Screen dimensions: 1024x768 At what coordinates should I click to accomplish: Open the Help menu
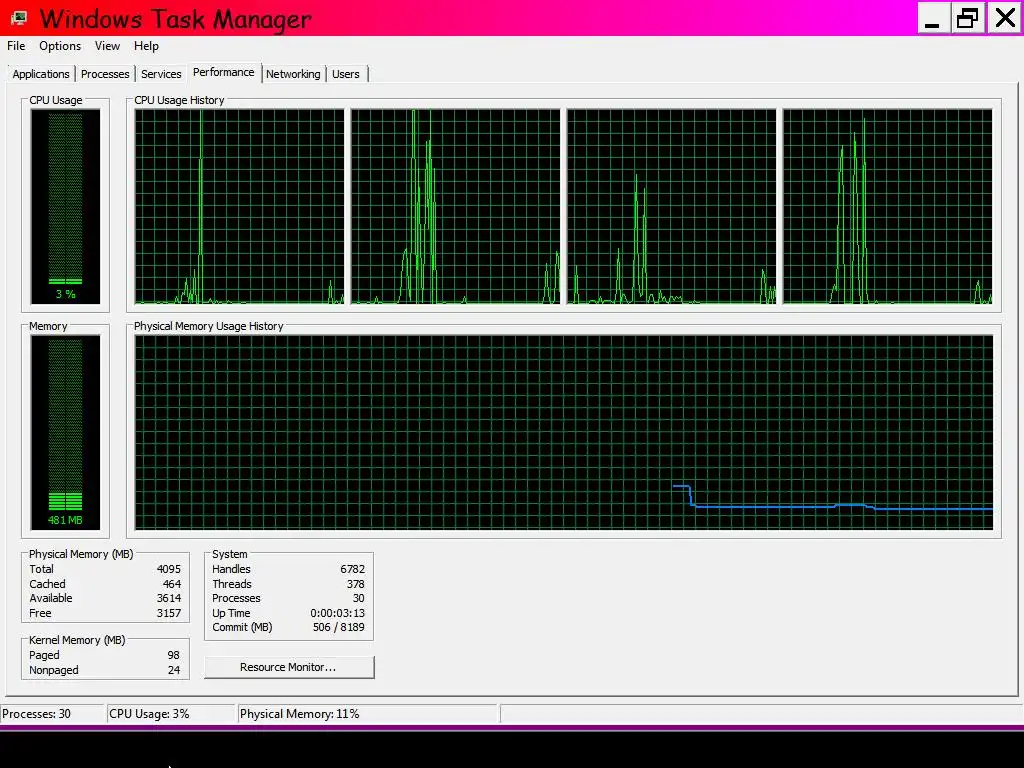pyautogui.click(x=146, y=46)
